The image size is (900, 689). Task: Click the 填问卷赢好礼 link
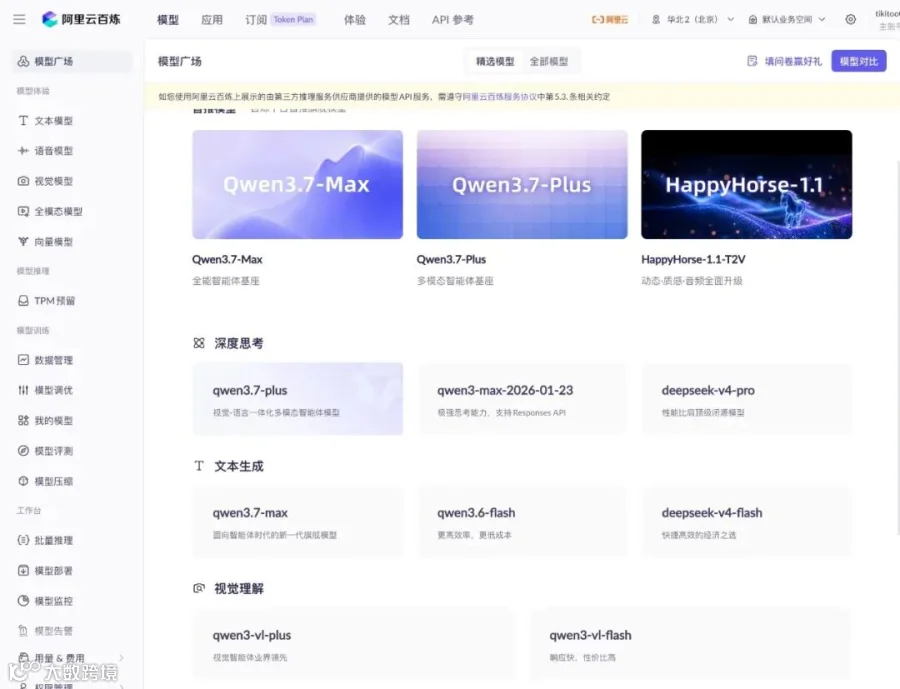coord(793,61)
